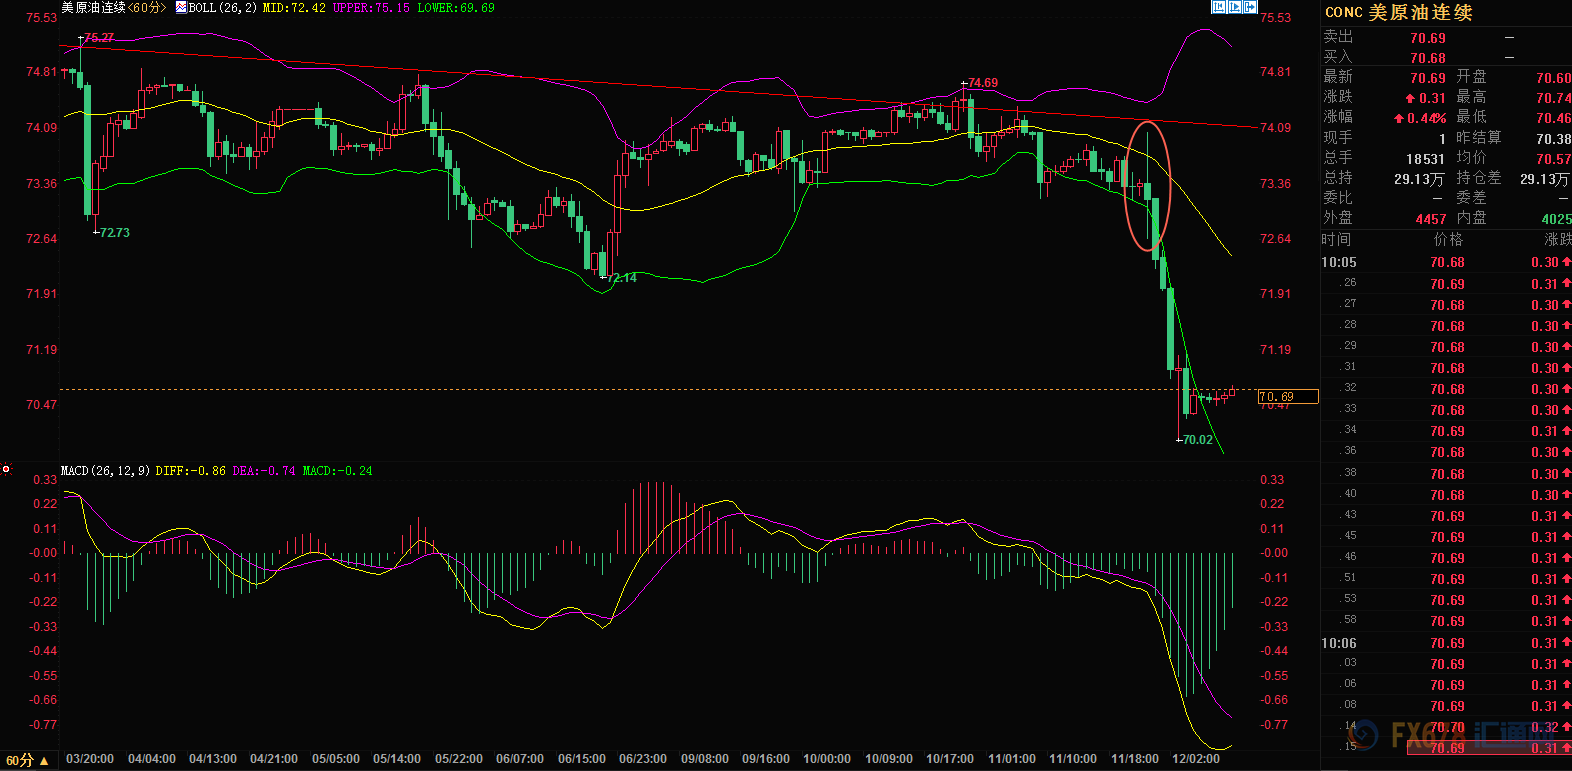This screenshot has width=1572, height=771.
Task: Click the 10/00:00 time axis label
Action: tap(827, 759)
